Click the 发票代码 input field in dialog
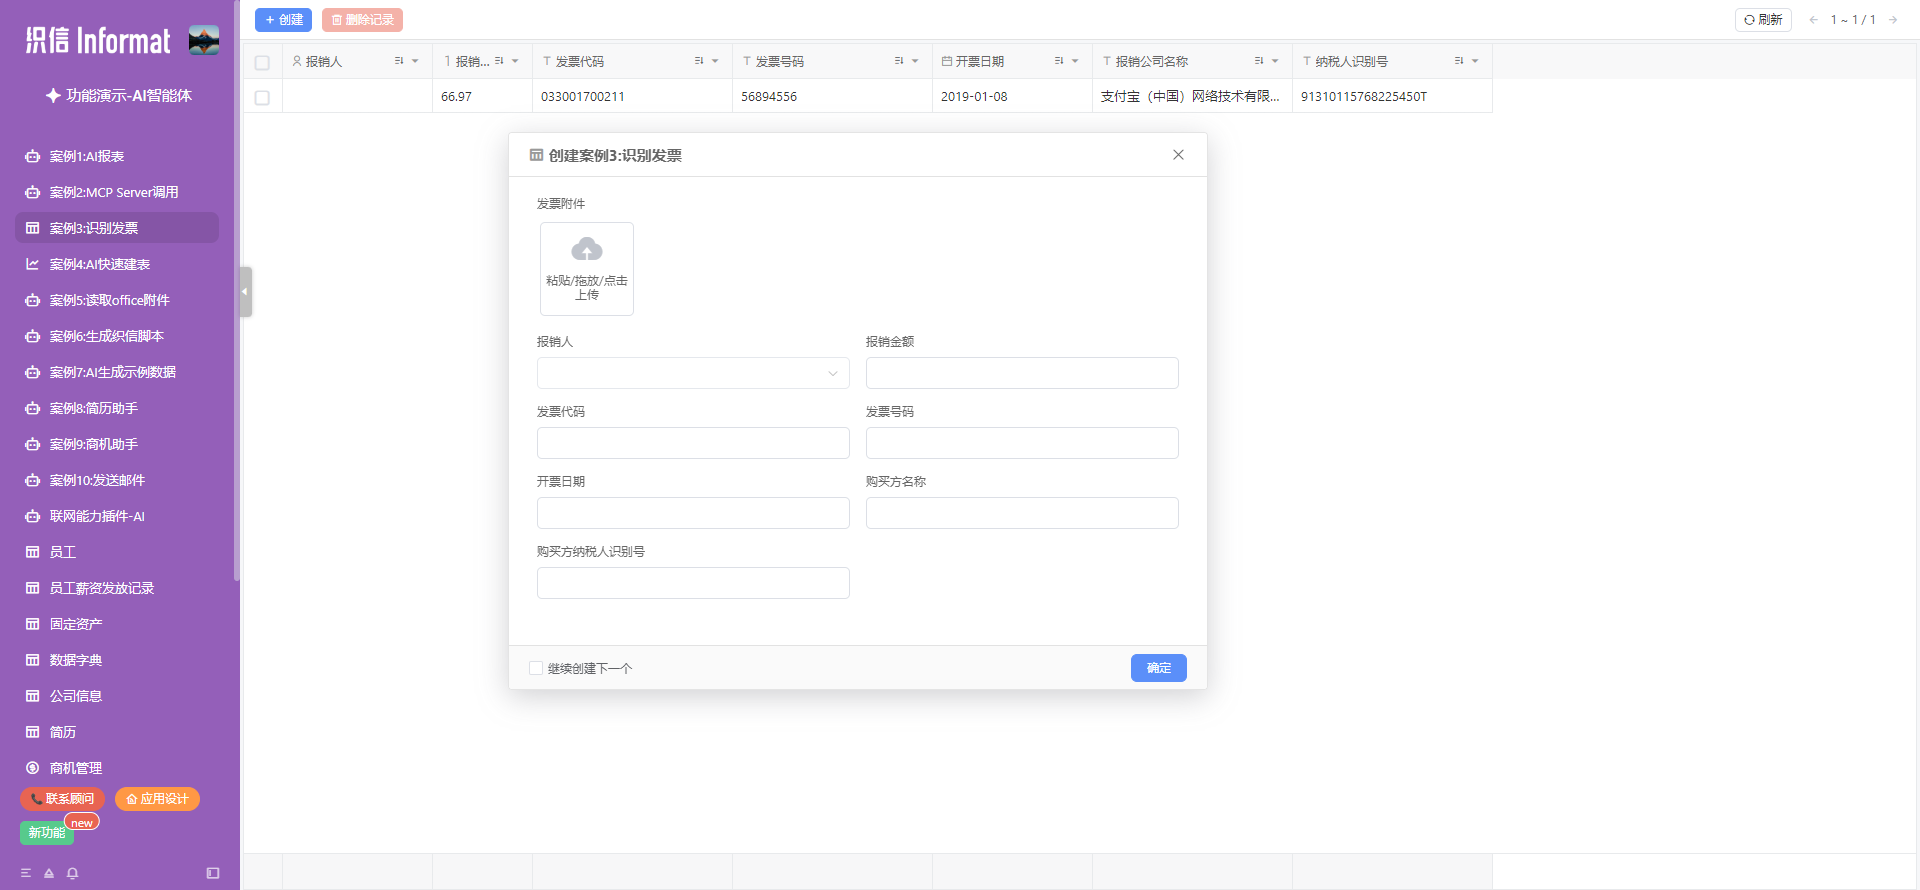1920x890 pixels. 693,443
